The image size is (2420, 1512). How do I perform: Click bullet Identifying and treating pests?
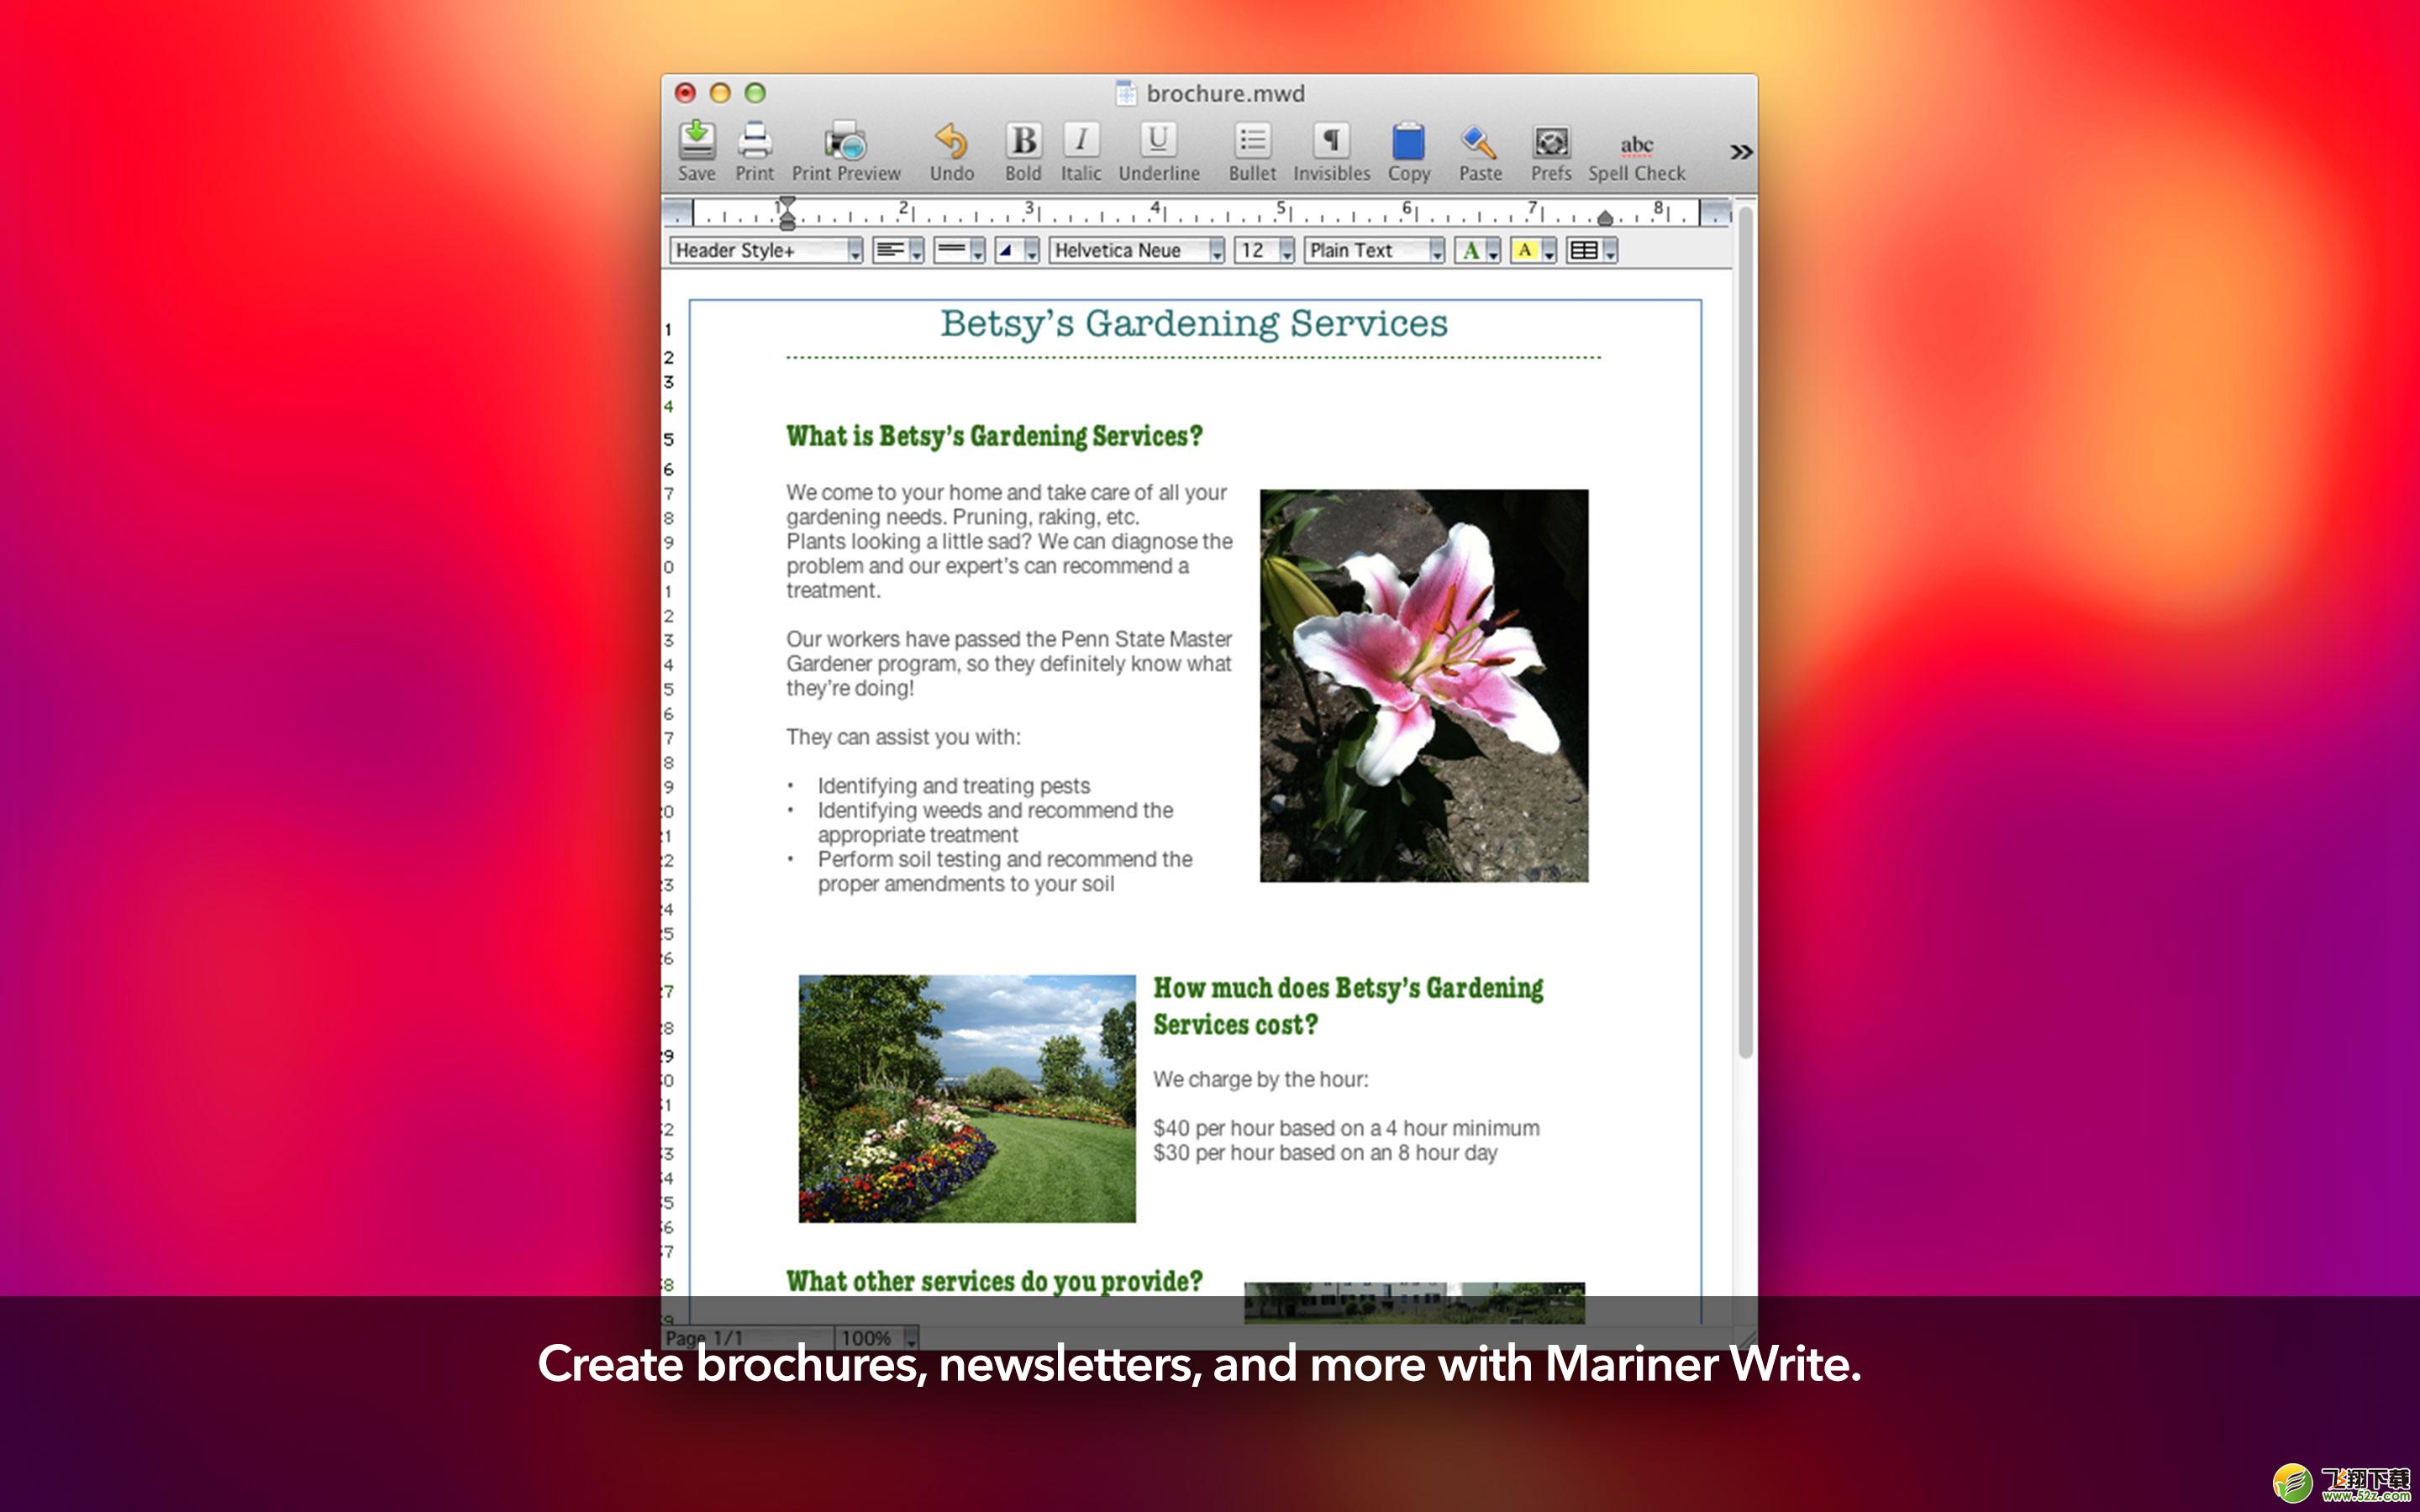tap(954, 786)
